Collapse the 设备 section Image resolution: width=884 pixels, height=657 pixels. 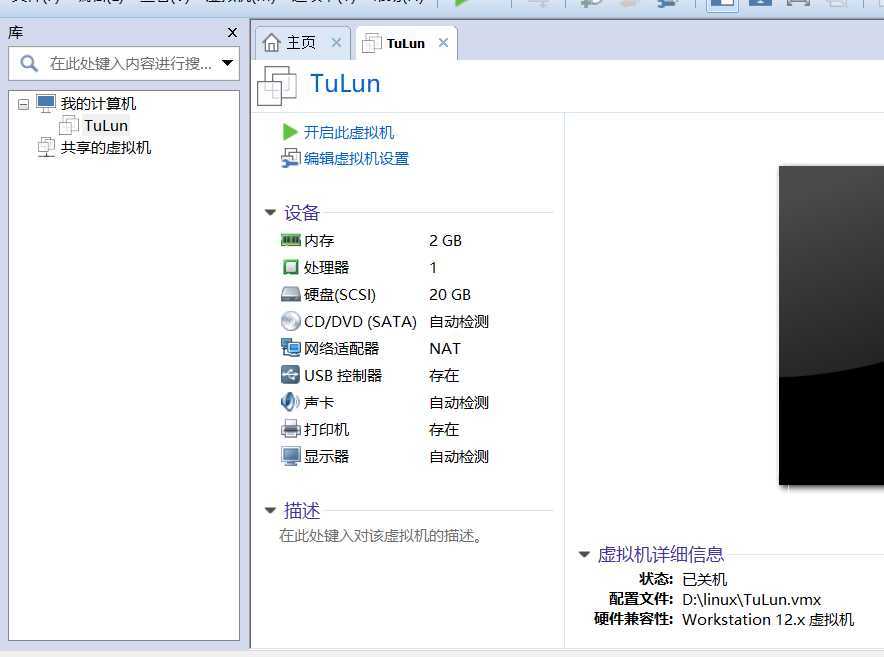pyautogui.click(x=270, y=213)
